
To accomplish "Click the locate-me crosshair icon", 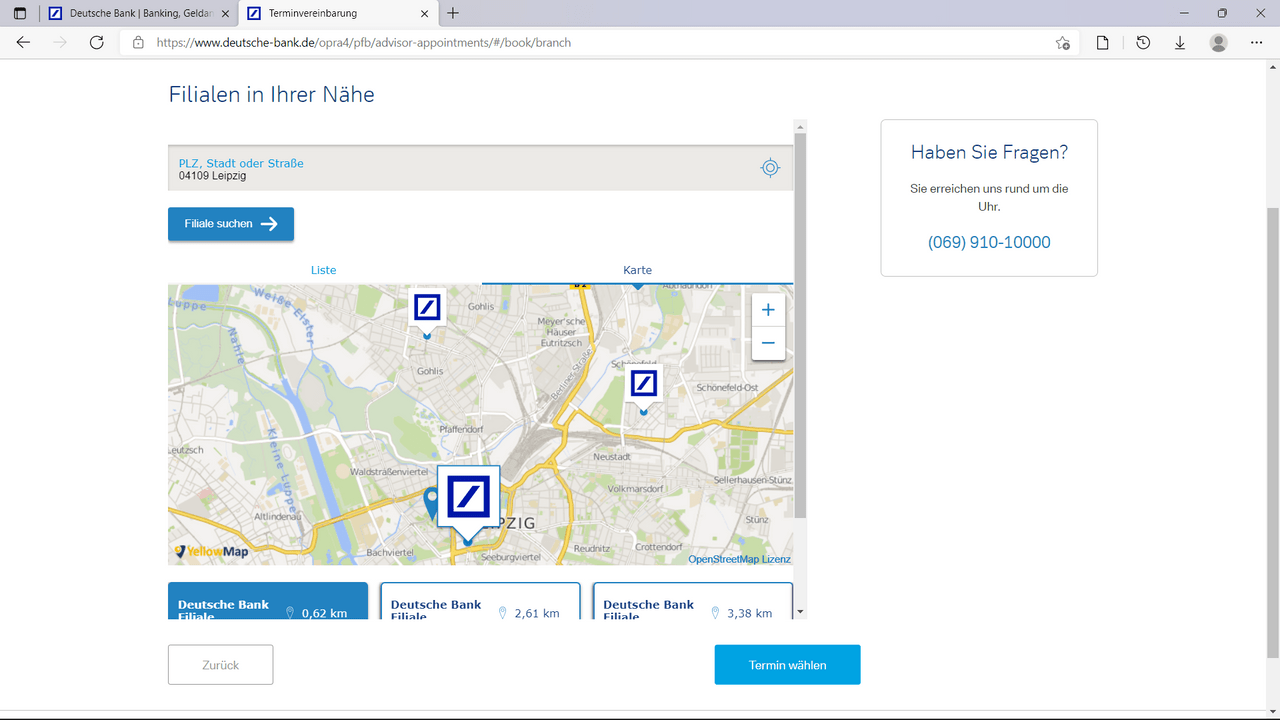I will (770, 168).
